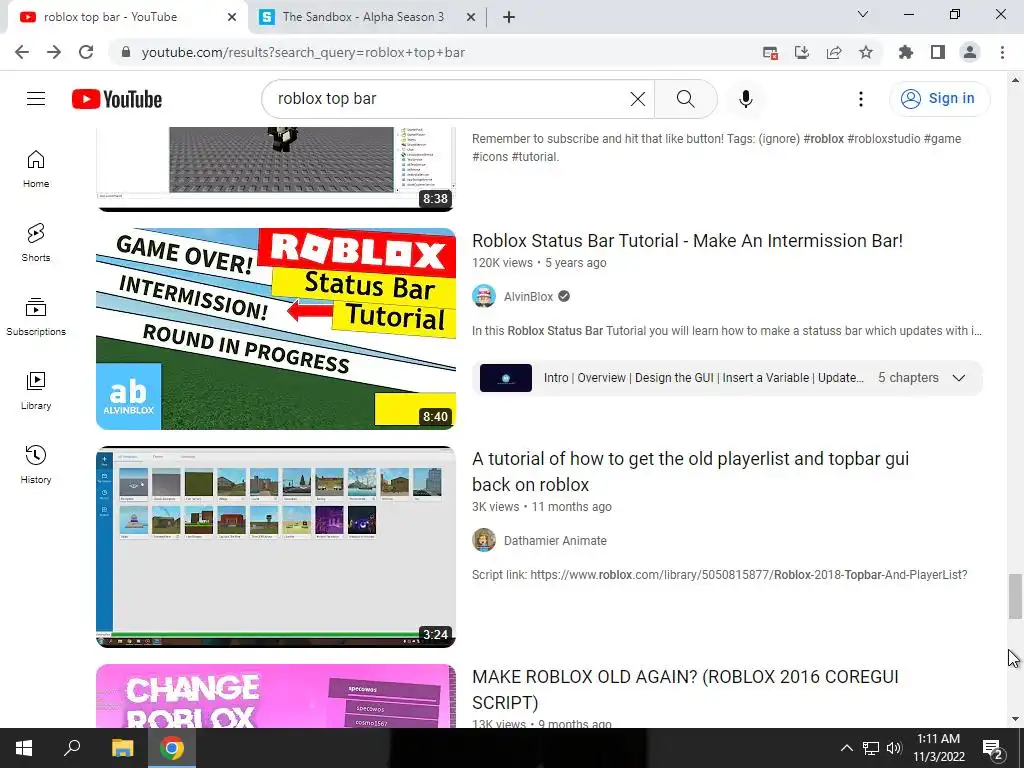Open Library in the sidebar

[x=36, y=391]
